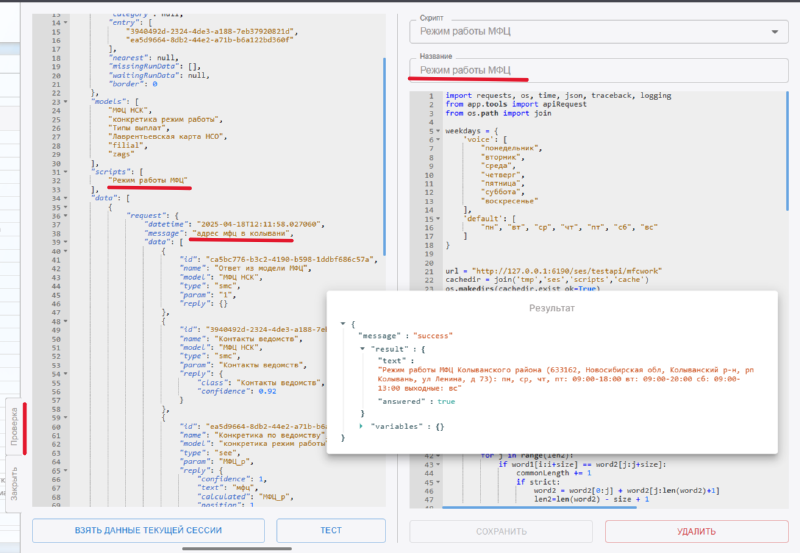Collapse the weekdays dict in Python editor
800x553 pixels.
[x=438, y=130]
